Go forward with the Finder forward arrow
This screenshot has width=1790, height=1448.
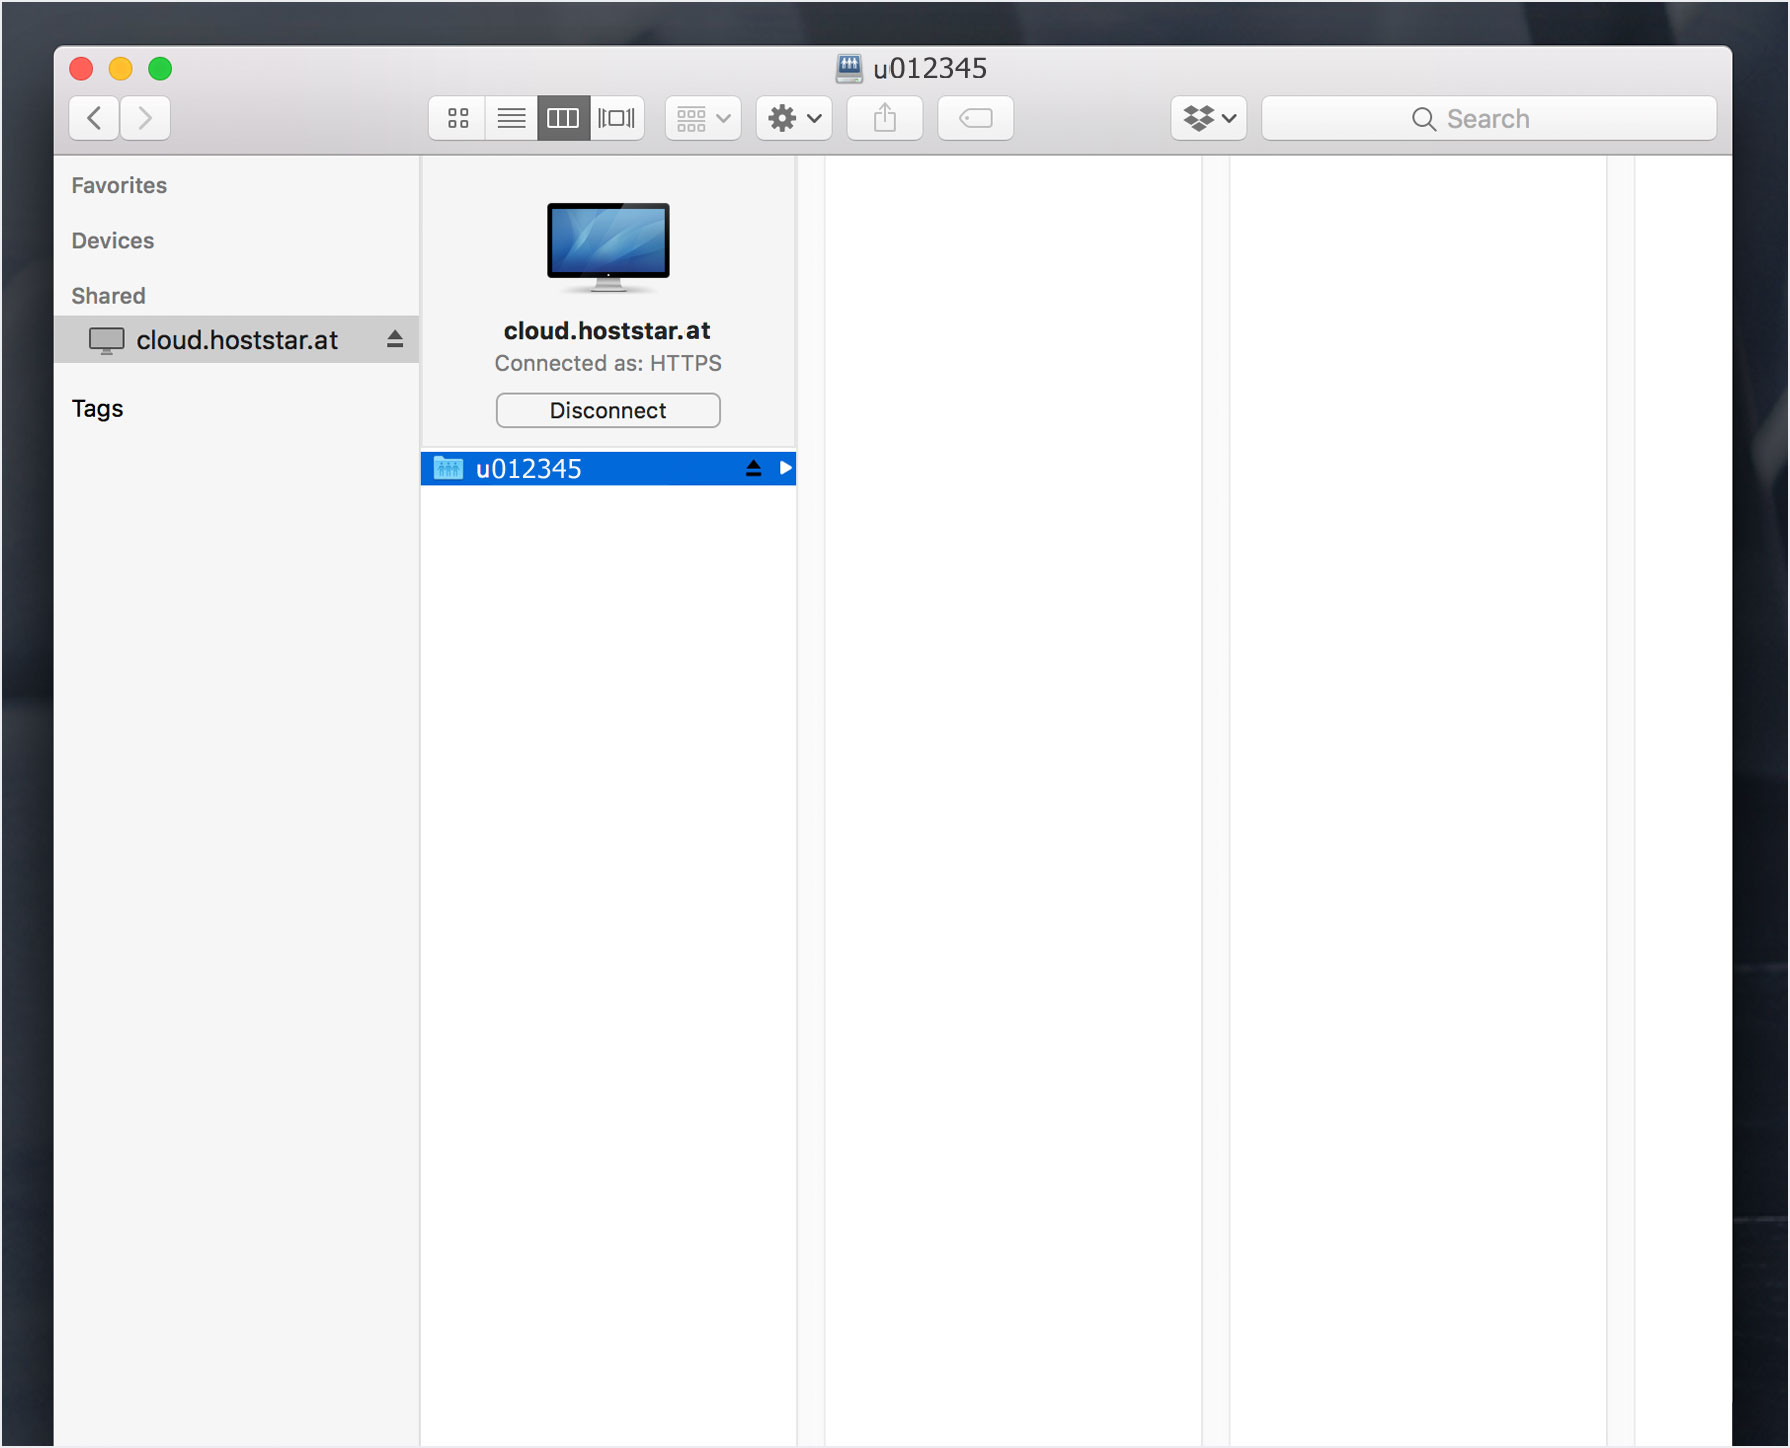click(145, 118)
